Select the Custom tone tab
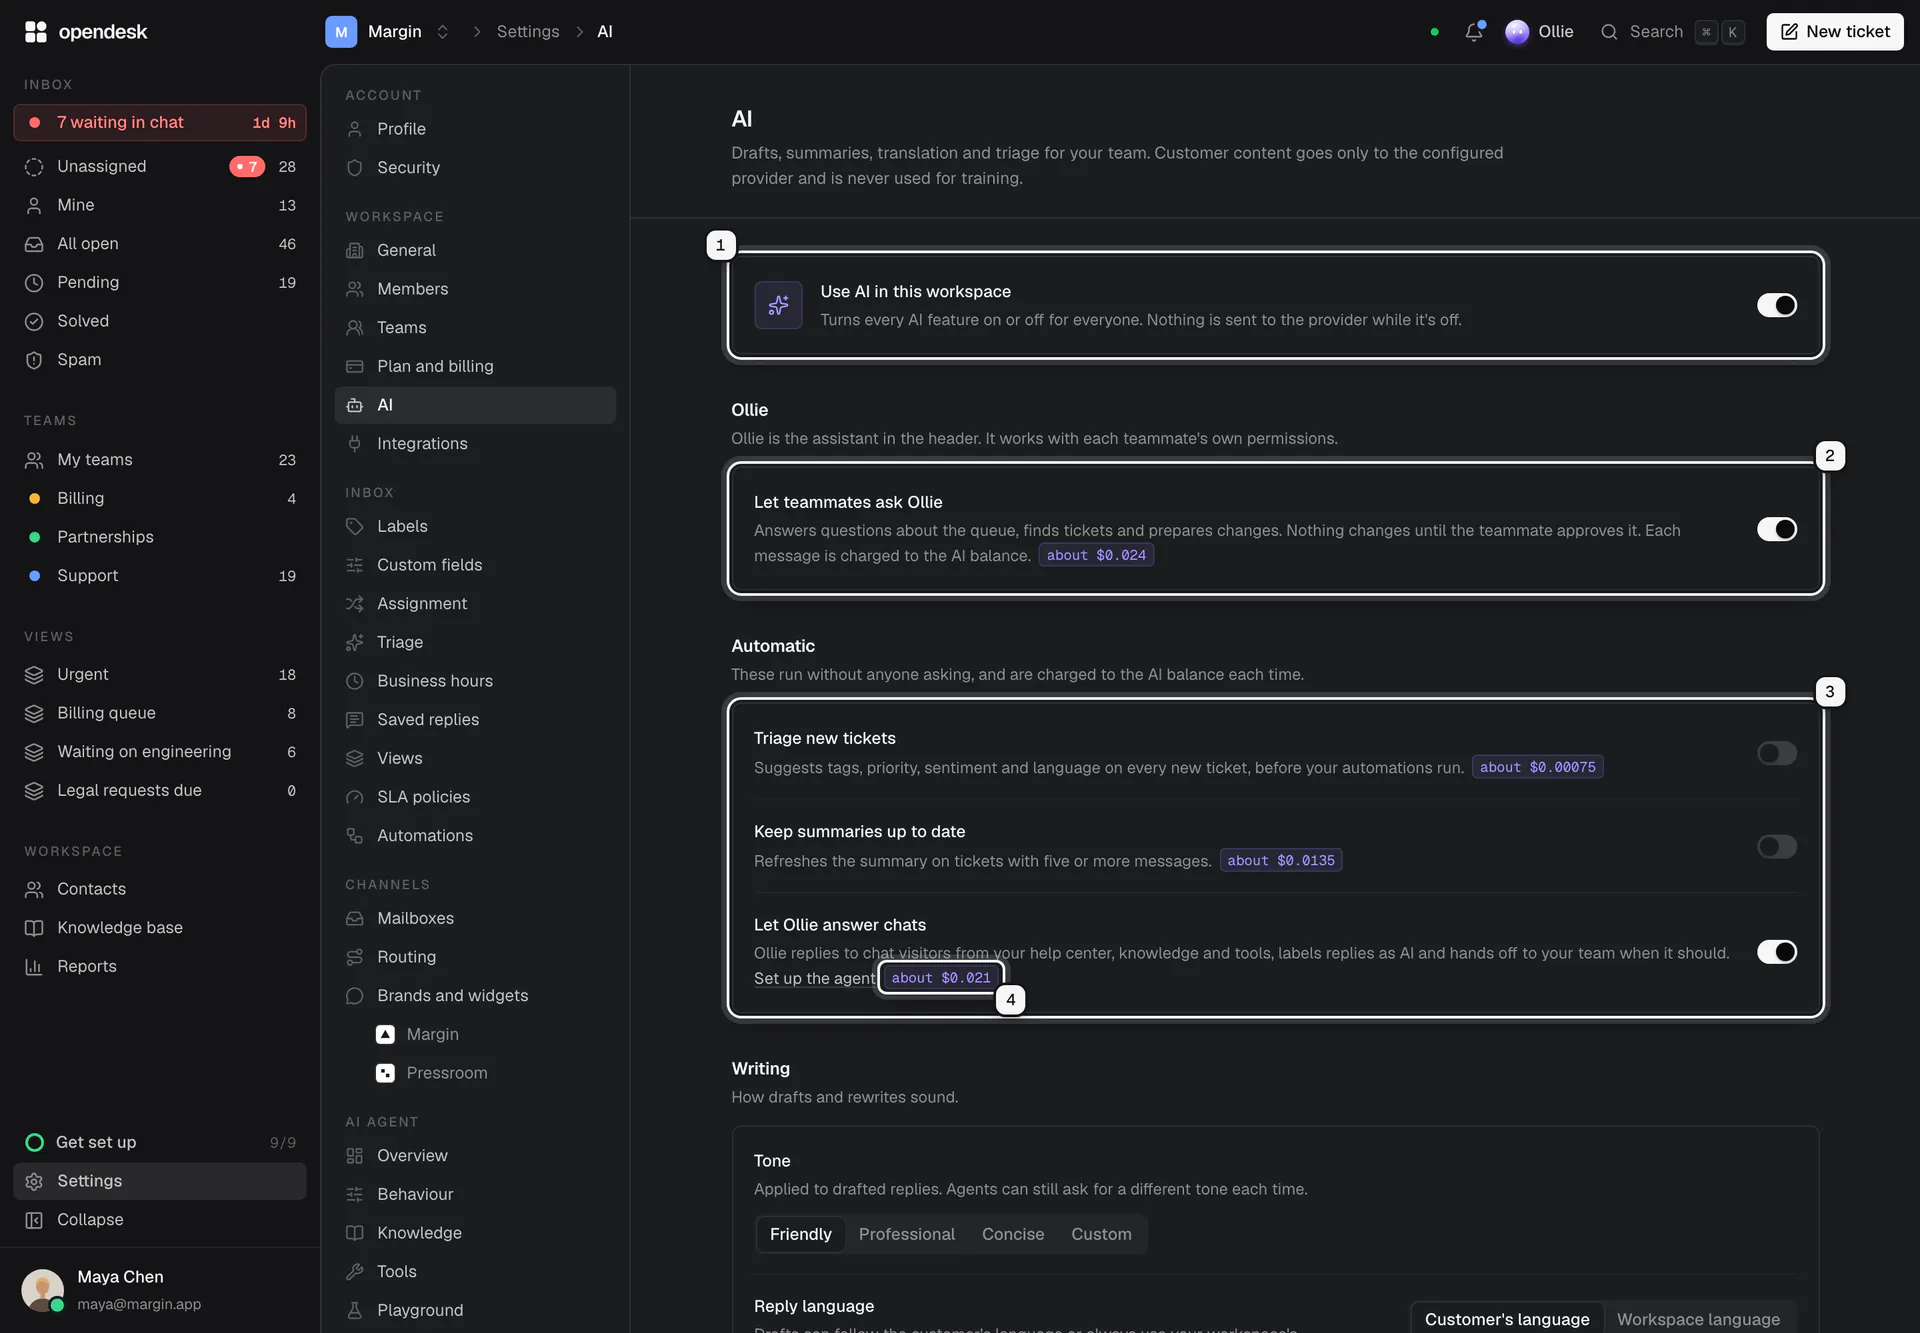The height and width of the screenshot is (1333, 1920). click(x=1101, y=1234)
